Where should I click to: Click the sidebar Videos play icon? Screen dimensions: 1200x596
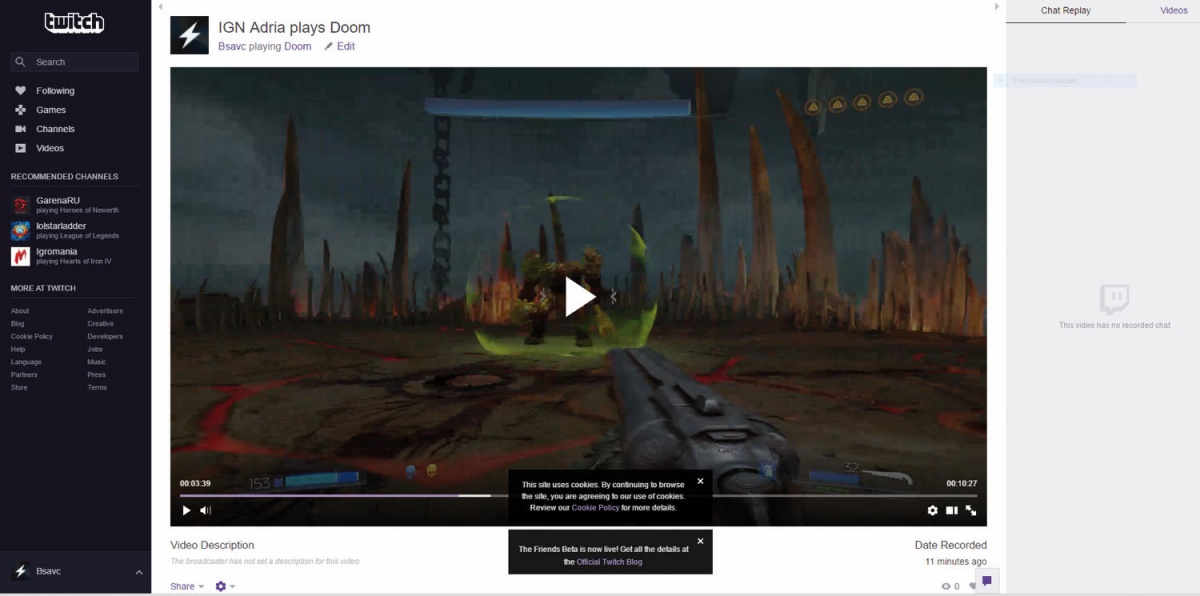click(20, 148)
